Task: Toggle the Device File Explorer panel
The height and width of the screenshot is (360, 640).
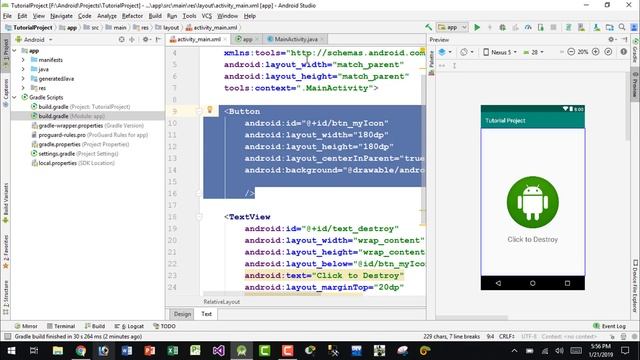Action: [x=635, y=286]
